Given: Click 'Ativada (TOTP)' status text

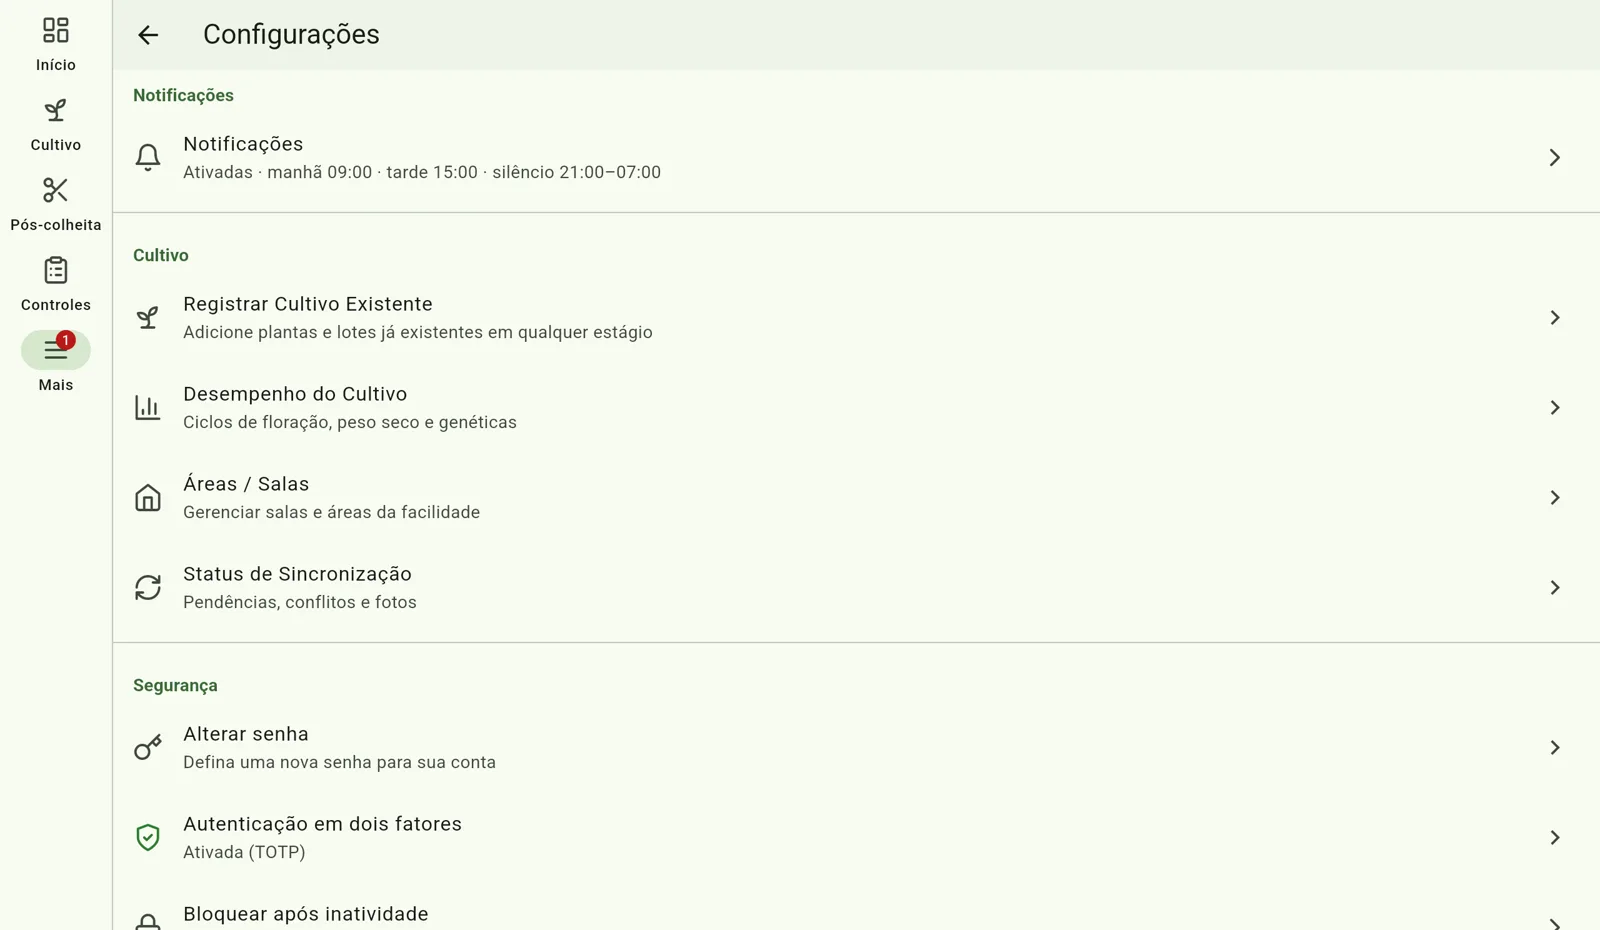Looking at the screenshot, I should coord(244,852).
